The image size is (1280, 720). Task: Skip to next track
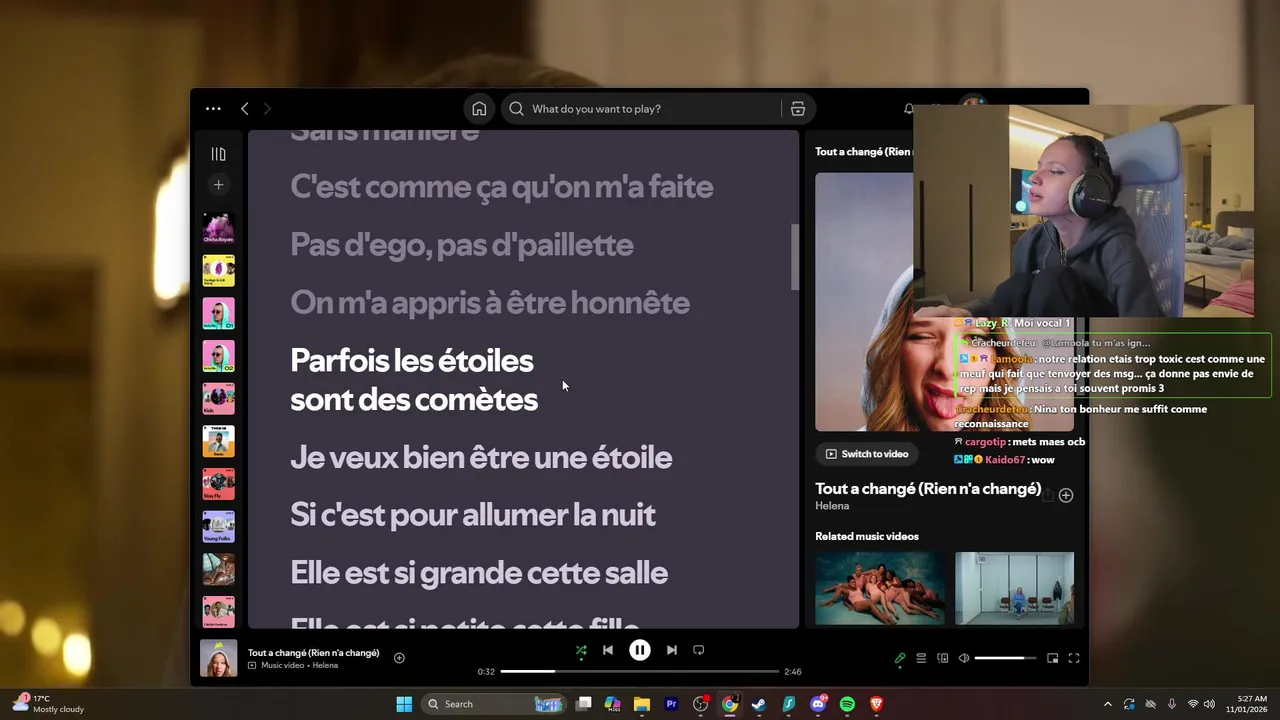click(672, 650)
